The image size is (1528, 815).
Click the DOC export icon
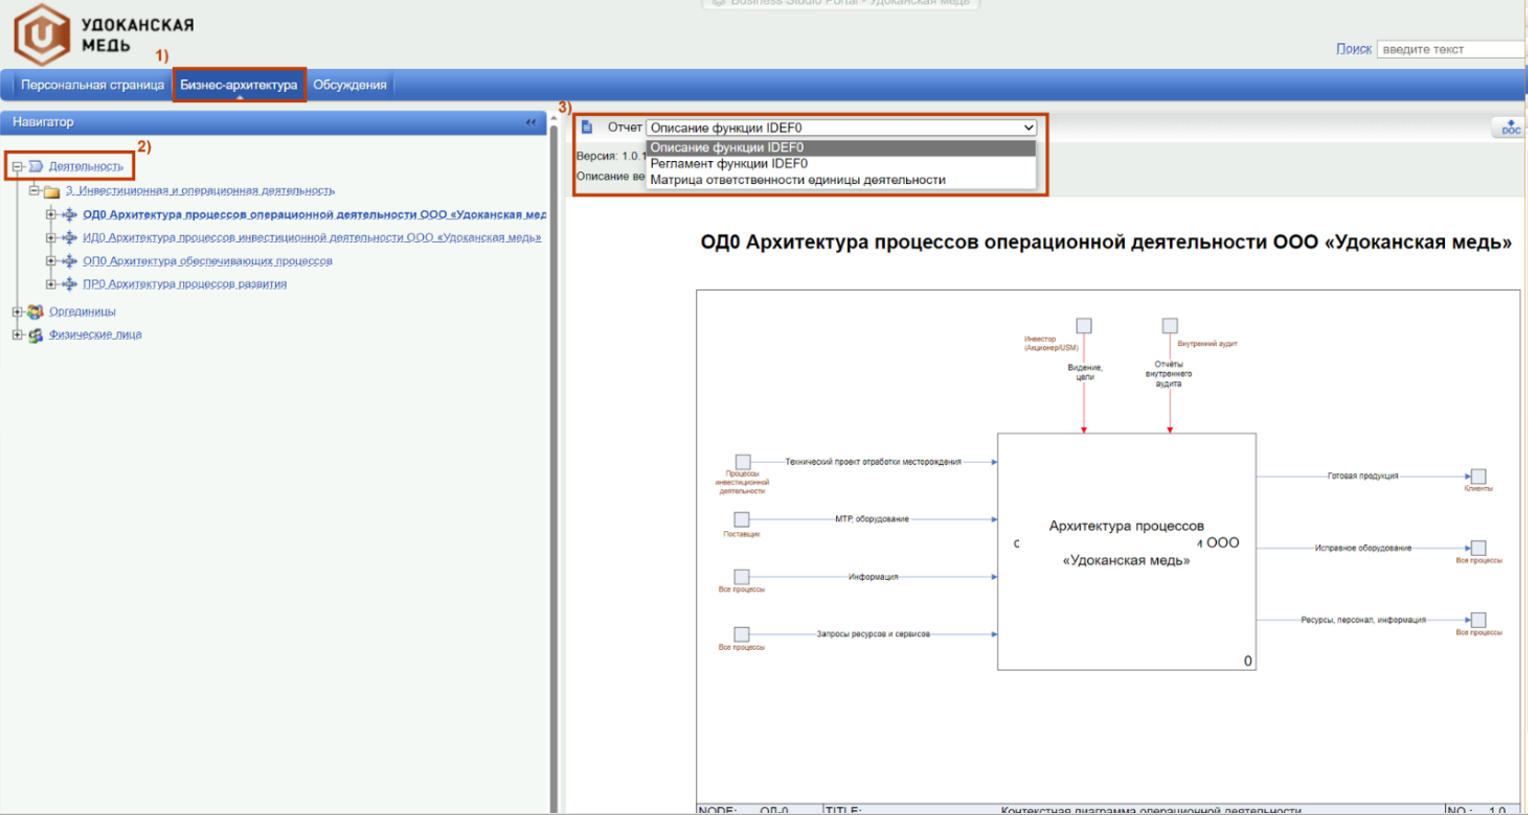pos(1509,127)
